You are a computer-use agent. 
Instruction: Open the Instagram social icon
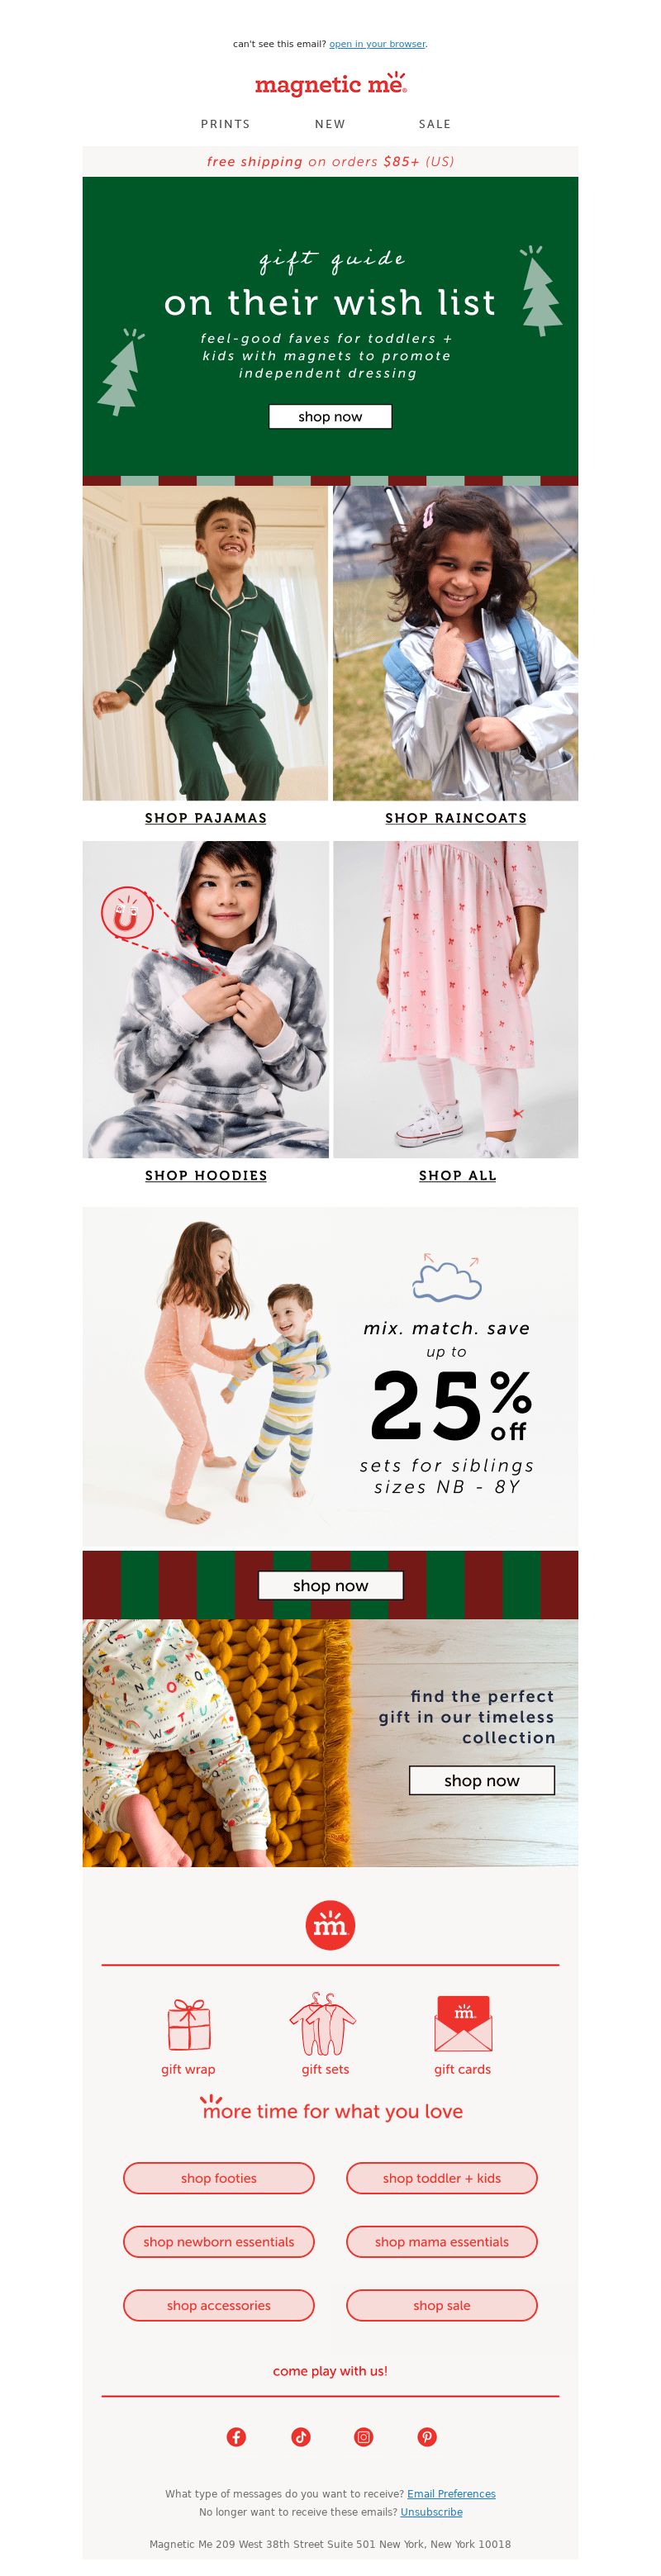click(364, 2436)
